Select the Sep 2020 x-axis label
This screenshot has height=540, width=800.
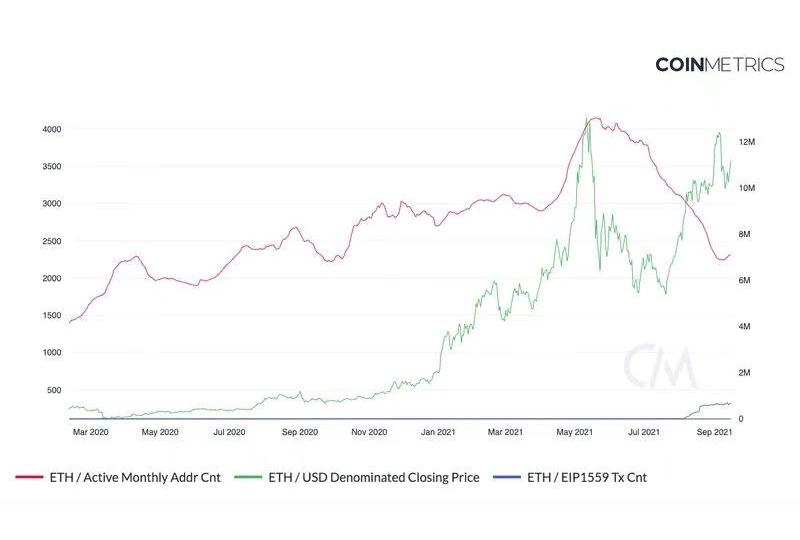coord(300,432)
